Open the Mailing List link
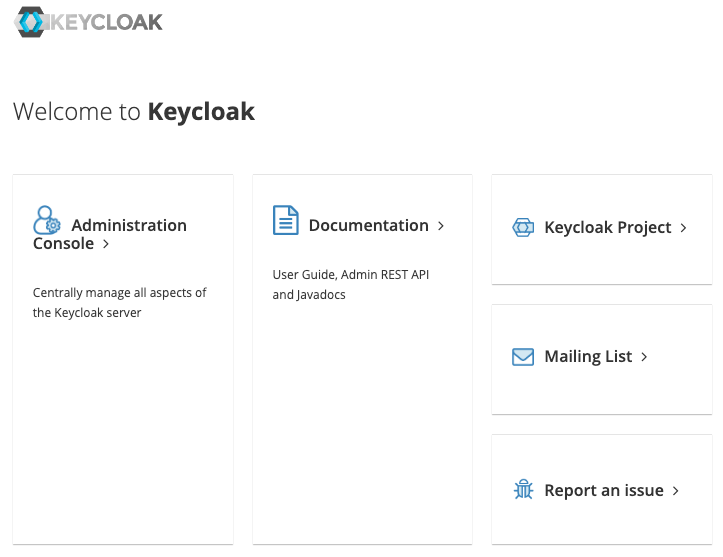Screen dimensions: 723x557 click(x=588, y=356)
